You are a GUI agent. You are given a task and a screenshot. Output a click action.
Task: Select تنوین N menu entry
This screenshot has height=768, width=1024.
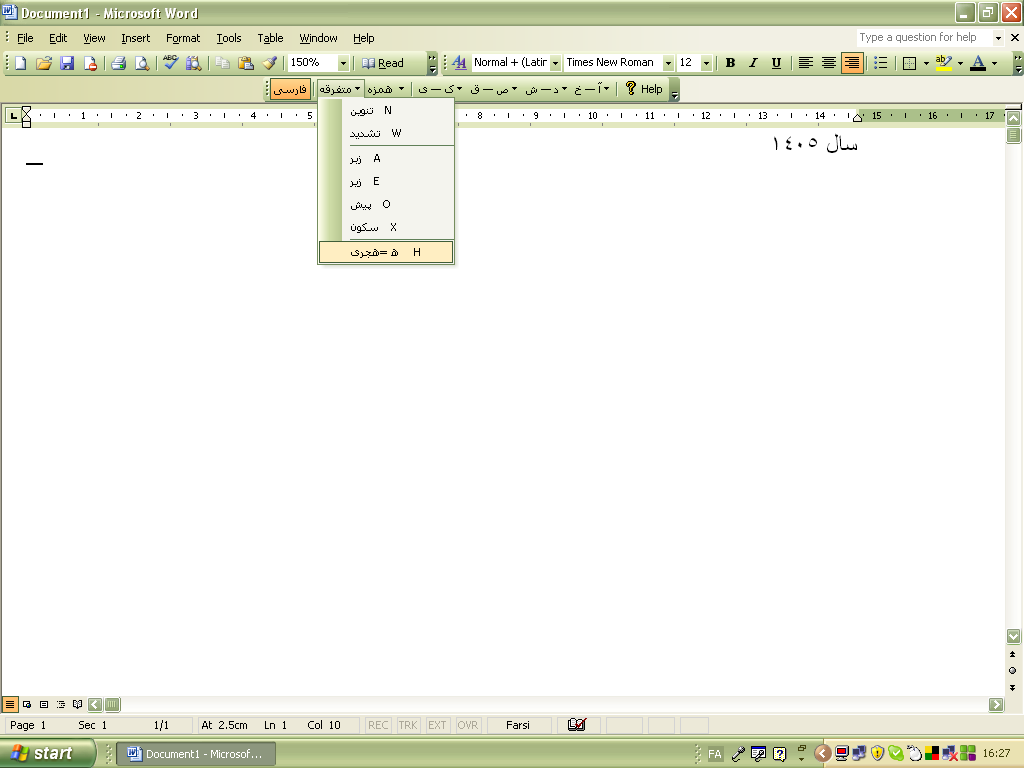[386, 110]
